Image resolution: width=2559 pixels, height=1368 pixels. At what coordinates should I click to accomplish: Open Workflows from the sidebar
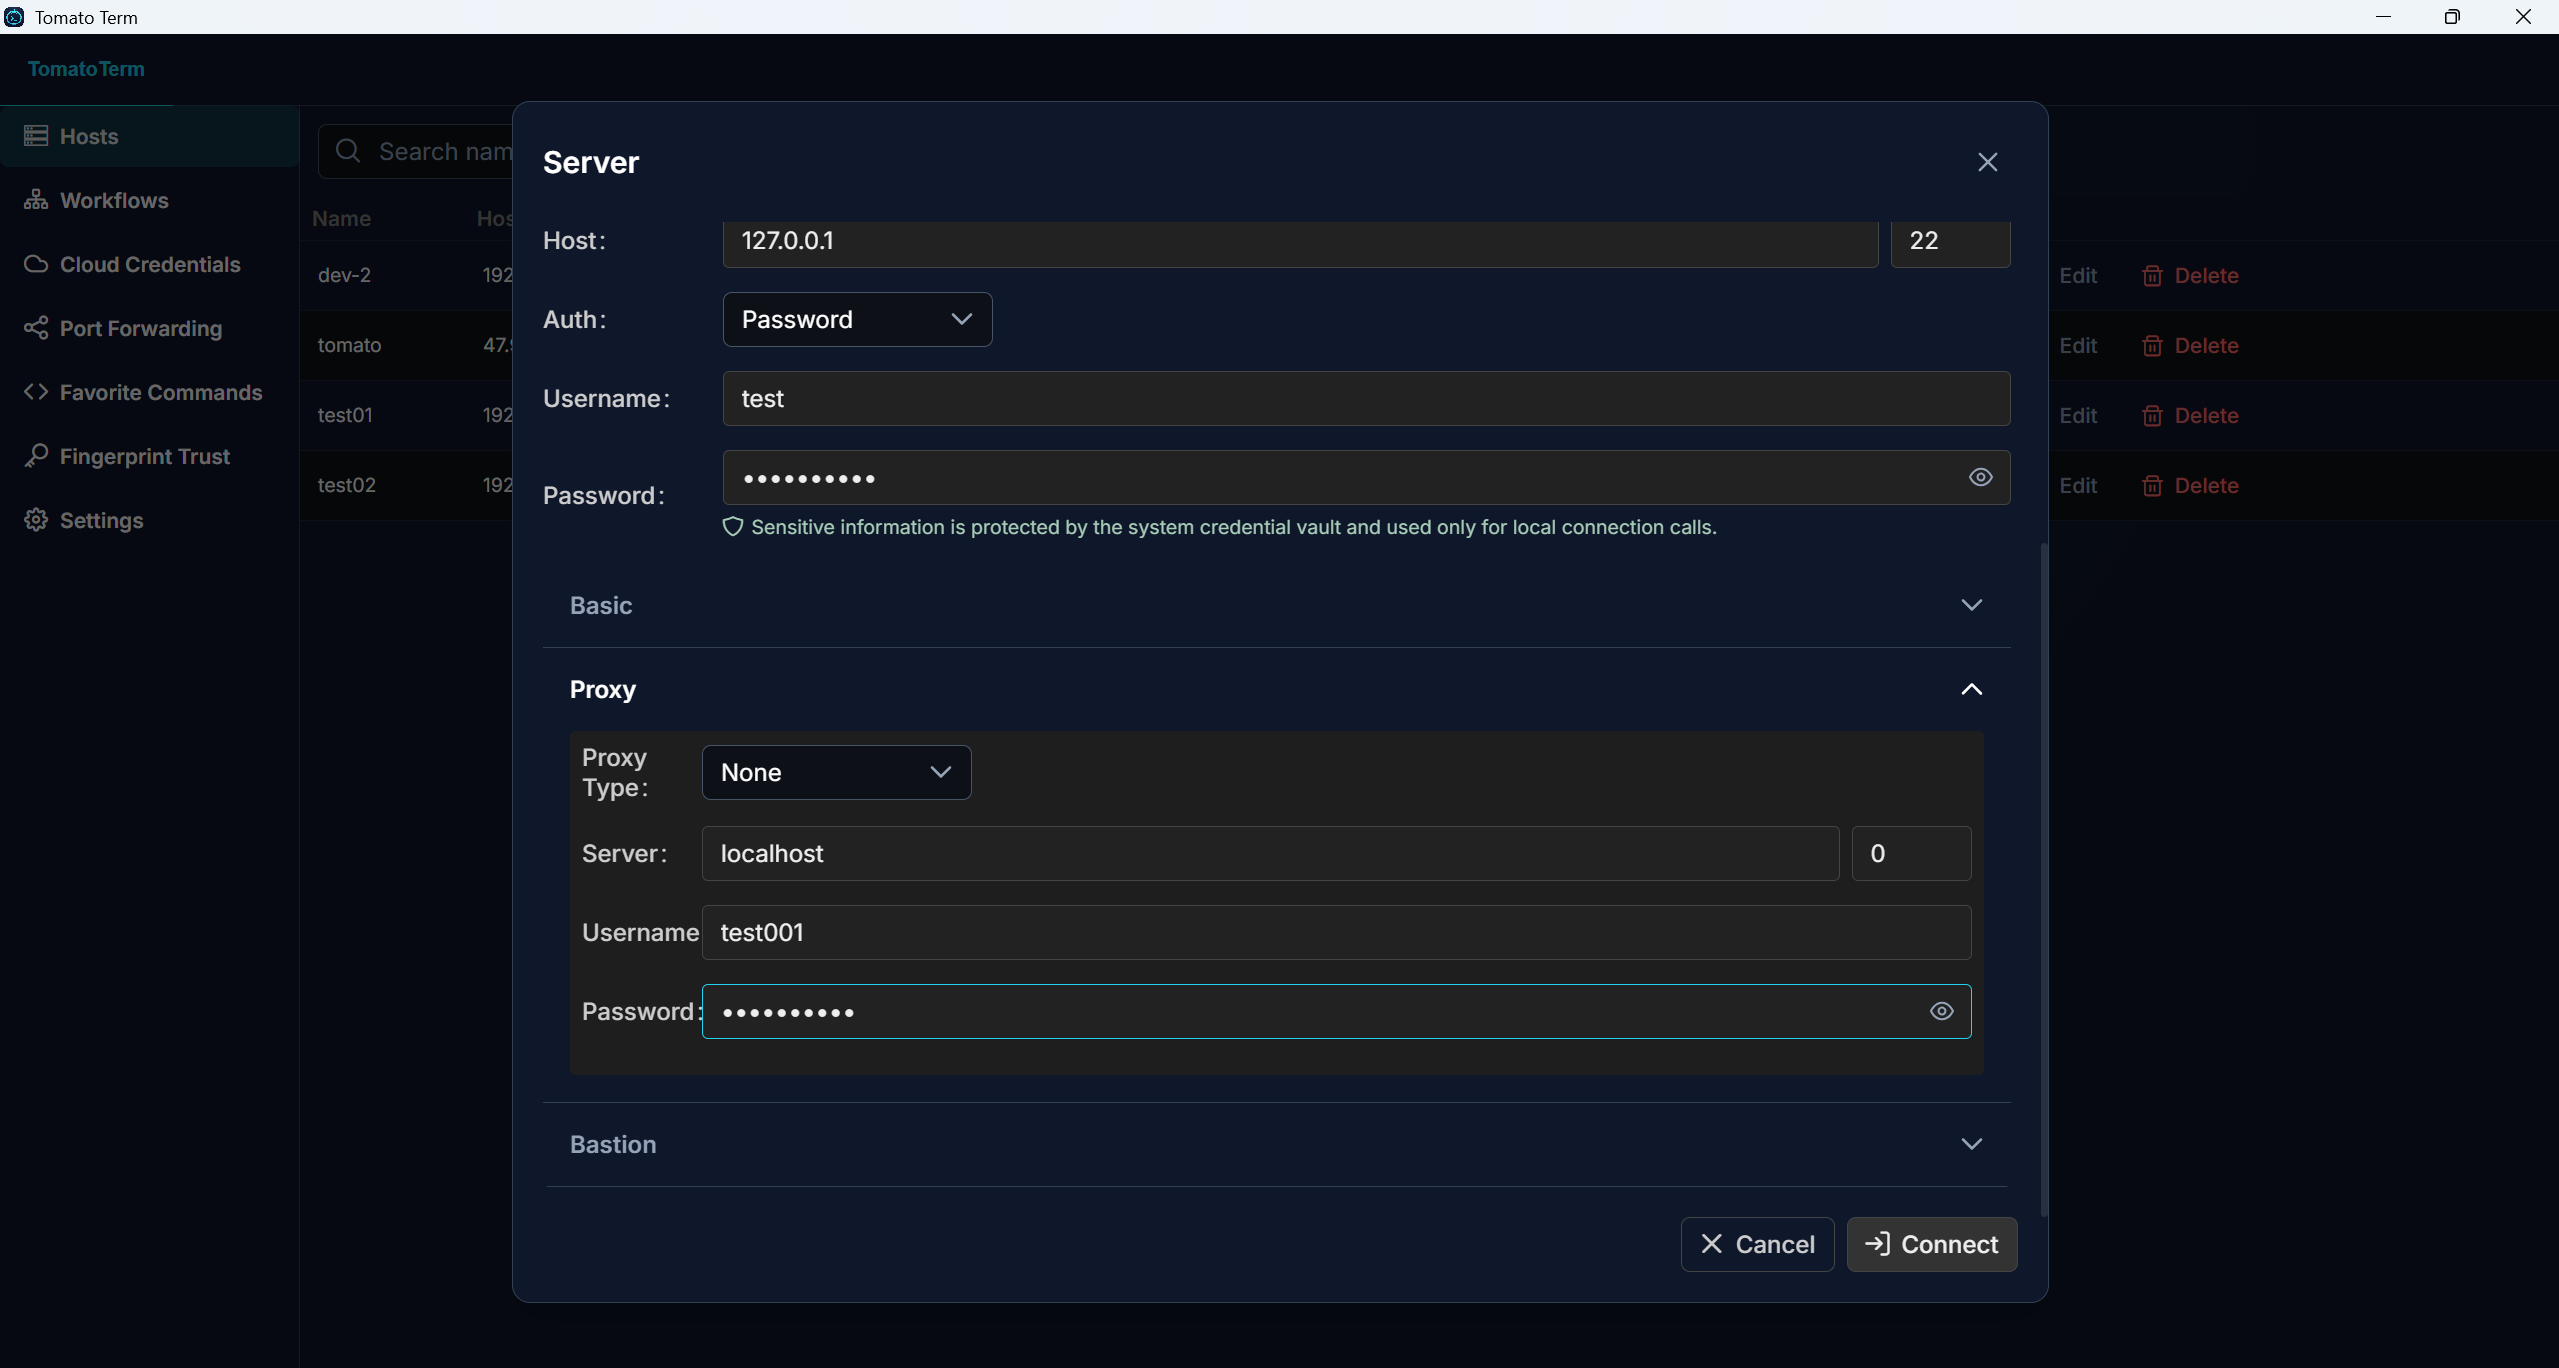click(150, 200)
